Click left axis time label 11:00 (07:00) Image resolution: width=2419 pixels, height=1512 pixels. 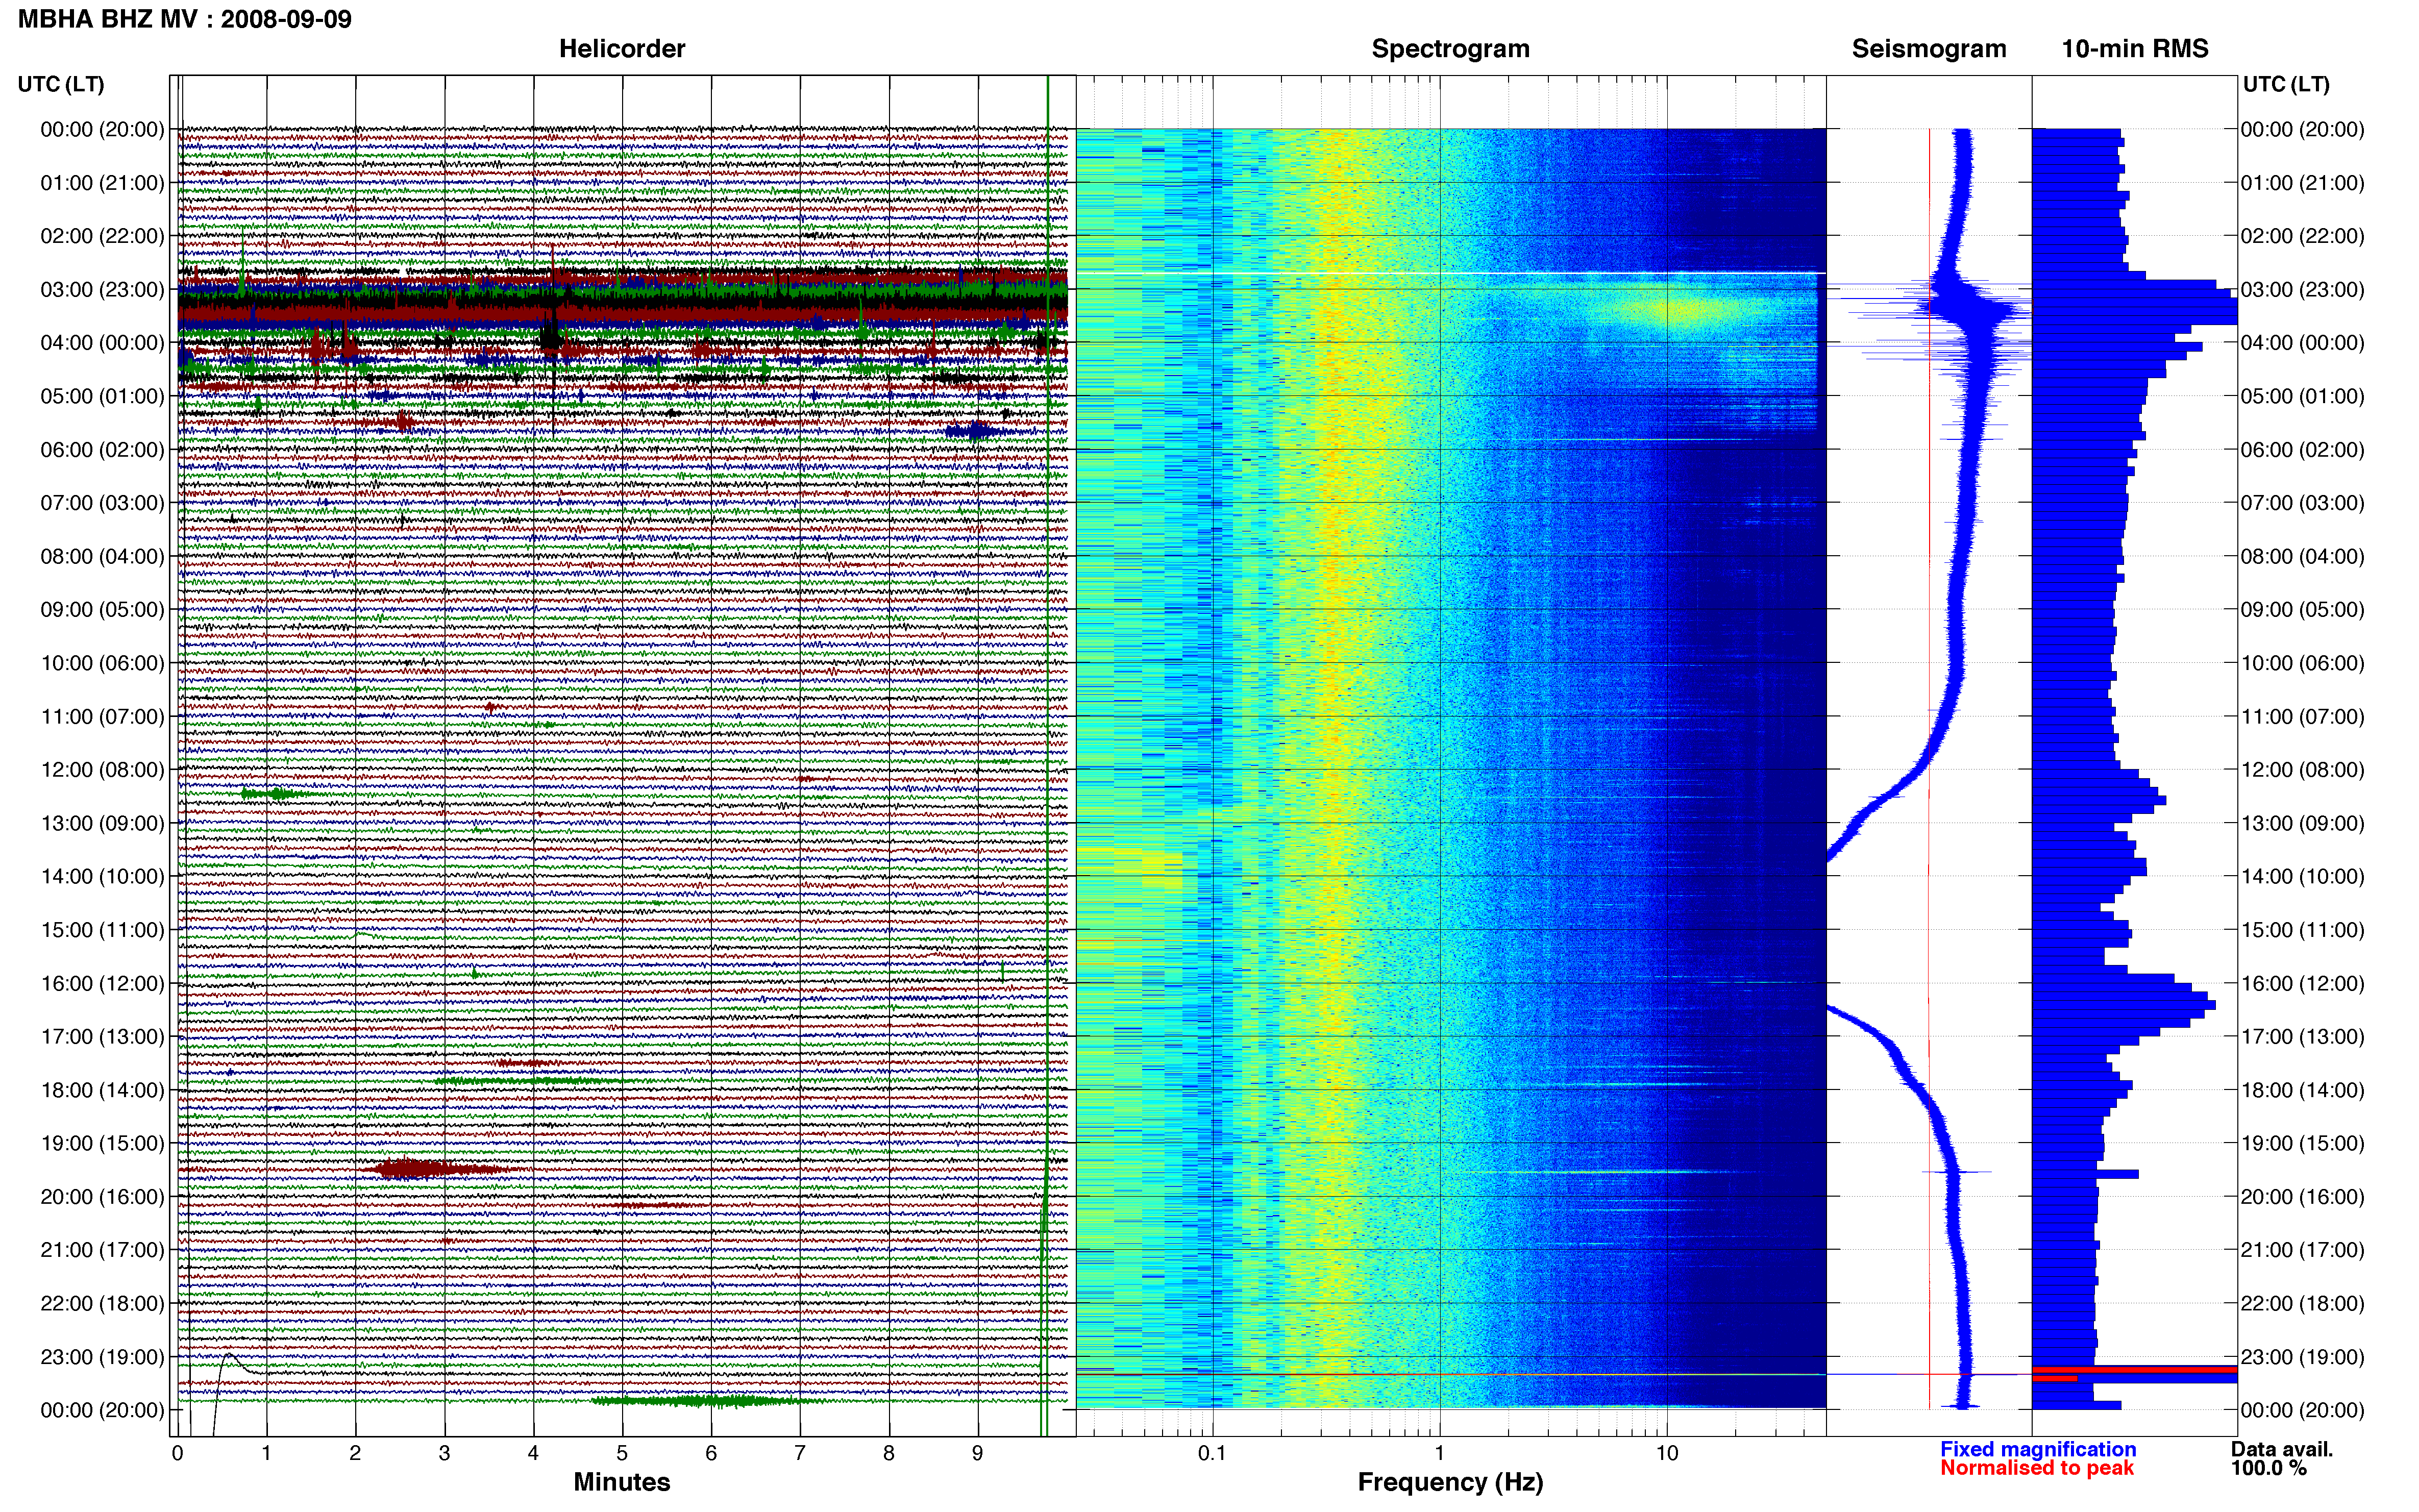pyautogui.click(x=103, y=717)
